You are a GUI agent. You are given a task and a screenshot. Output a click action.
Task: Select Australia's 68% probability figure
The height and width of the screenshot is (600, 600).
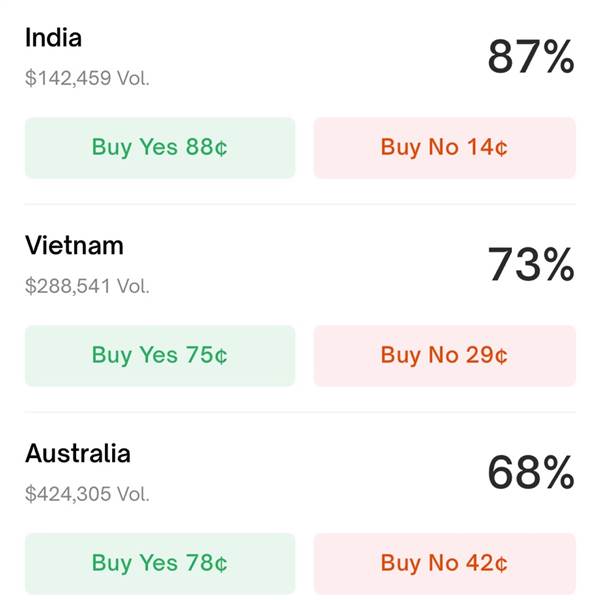pyautogui.click(x=531, y=472)
